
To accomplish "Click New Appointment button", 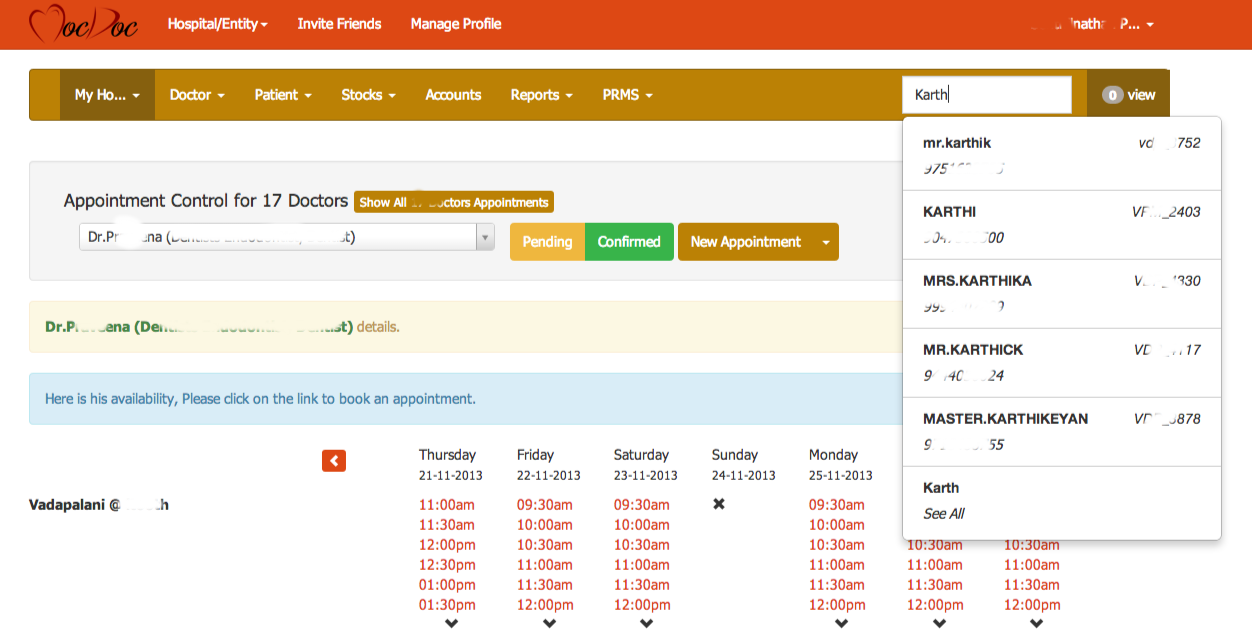I will click(745, 242).
